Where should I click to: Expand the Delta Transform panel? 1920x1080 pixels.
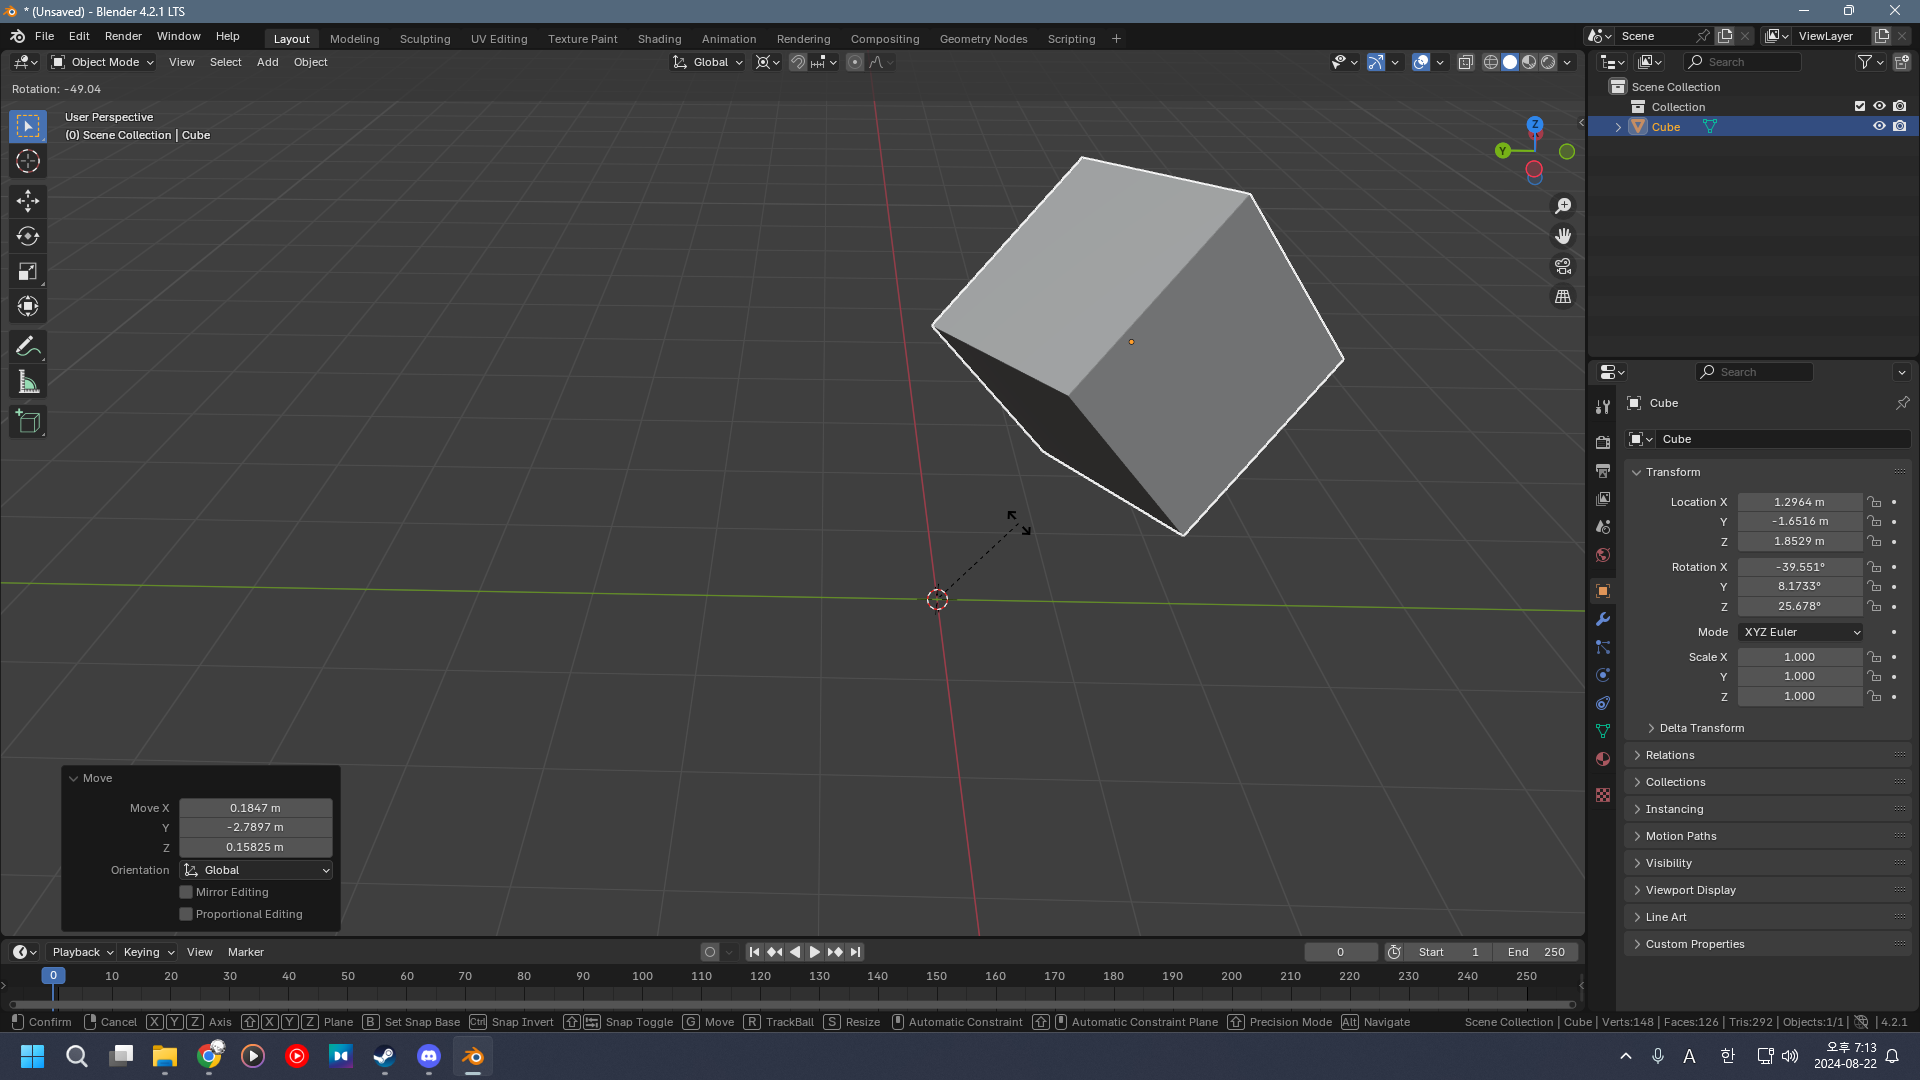pyautogui.click(x=1701, y=728)
